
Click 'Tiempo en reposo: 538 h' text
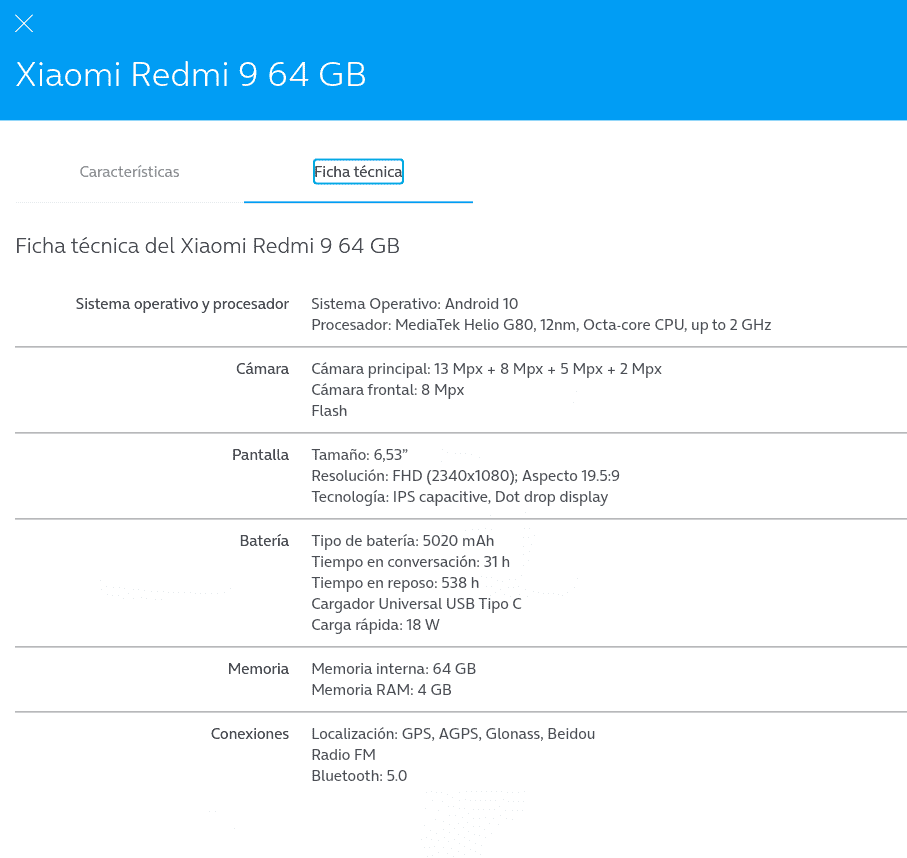395,583
